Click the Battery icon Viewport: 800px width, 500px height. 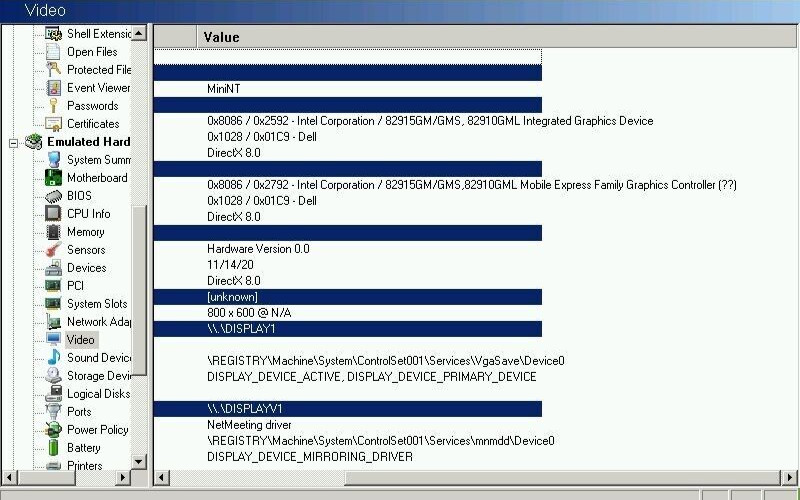coord(53,447)
